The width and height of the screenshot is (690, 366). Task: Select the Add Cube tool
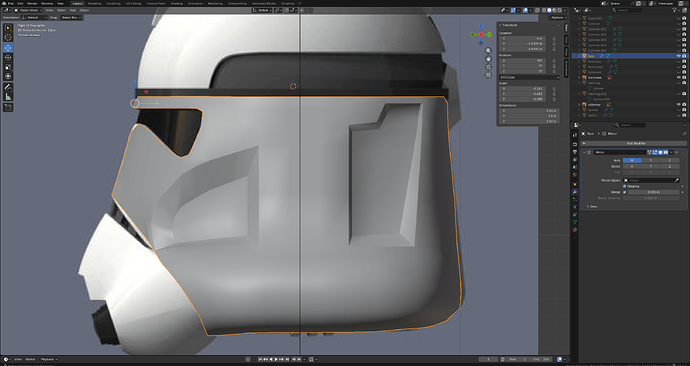8,107
